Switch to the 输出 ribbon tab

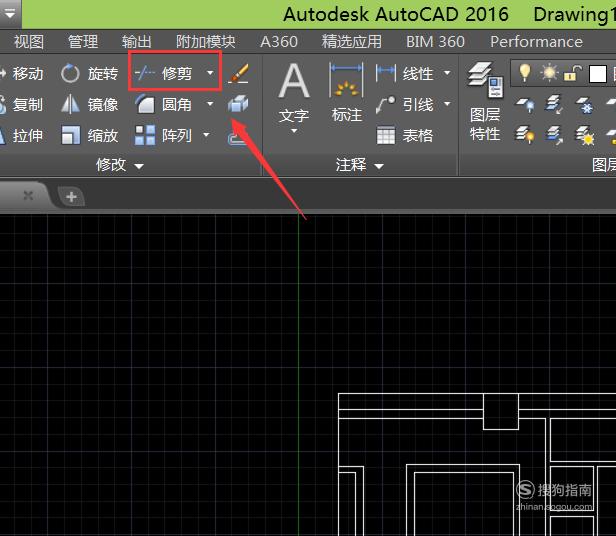point(137,41)
